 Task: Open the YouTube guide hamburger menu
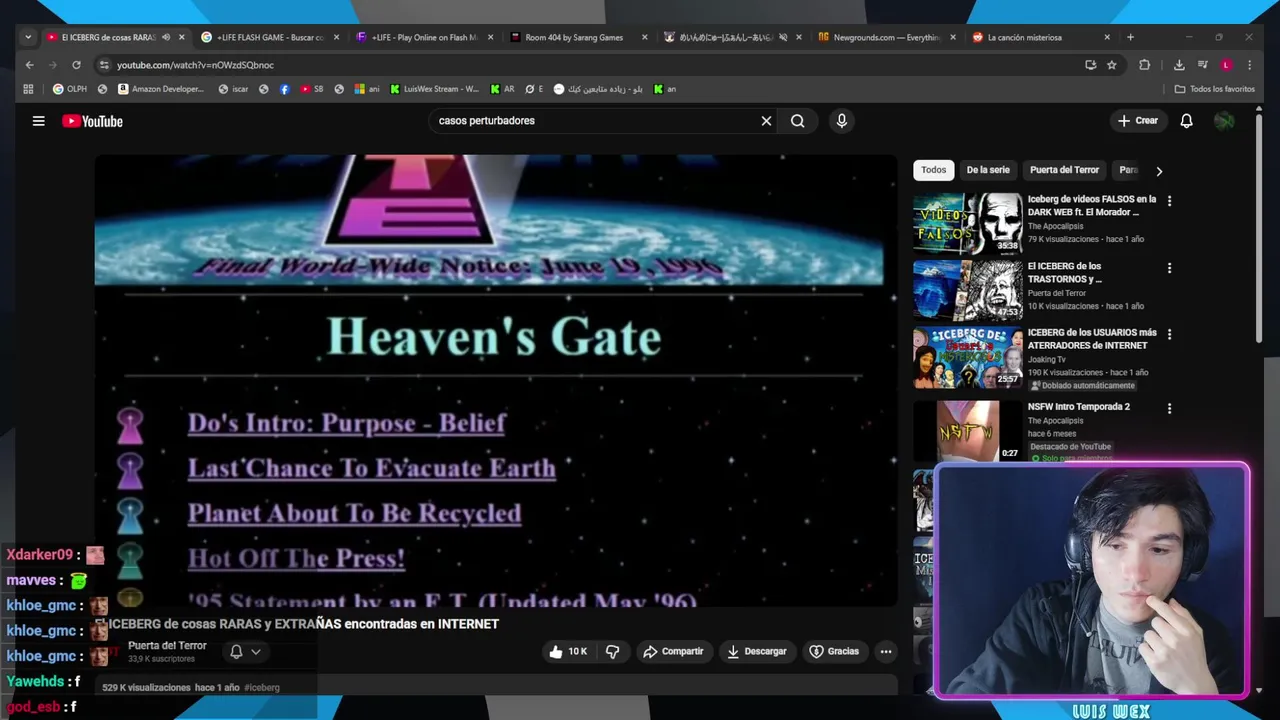click(x=38, y=121)
